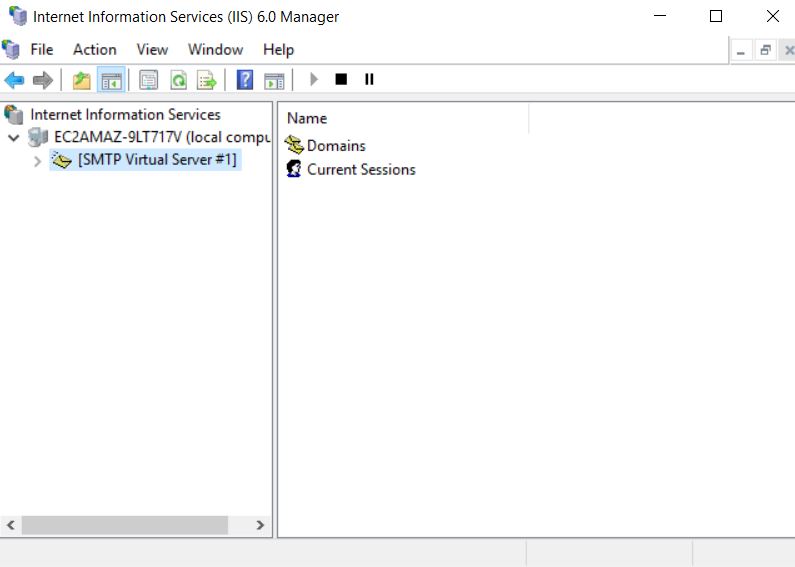Click the Forward arrow in toolbar
The image size is (795, 567).
tap(42, 80)
